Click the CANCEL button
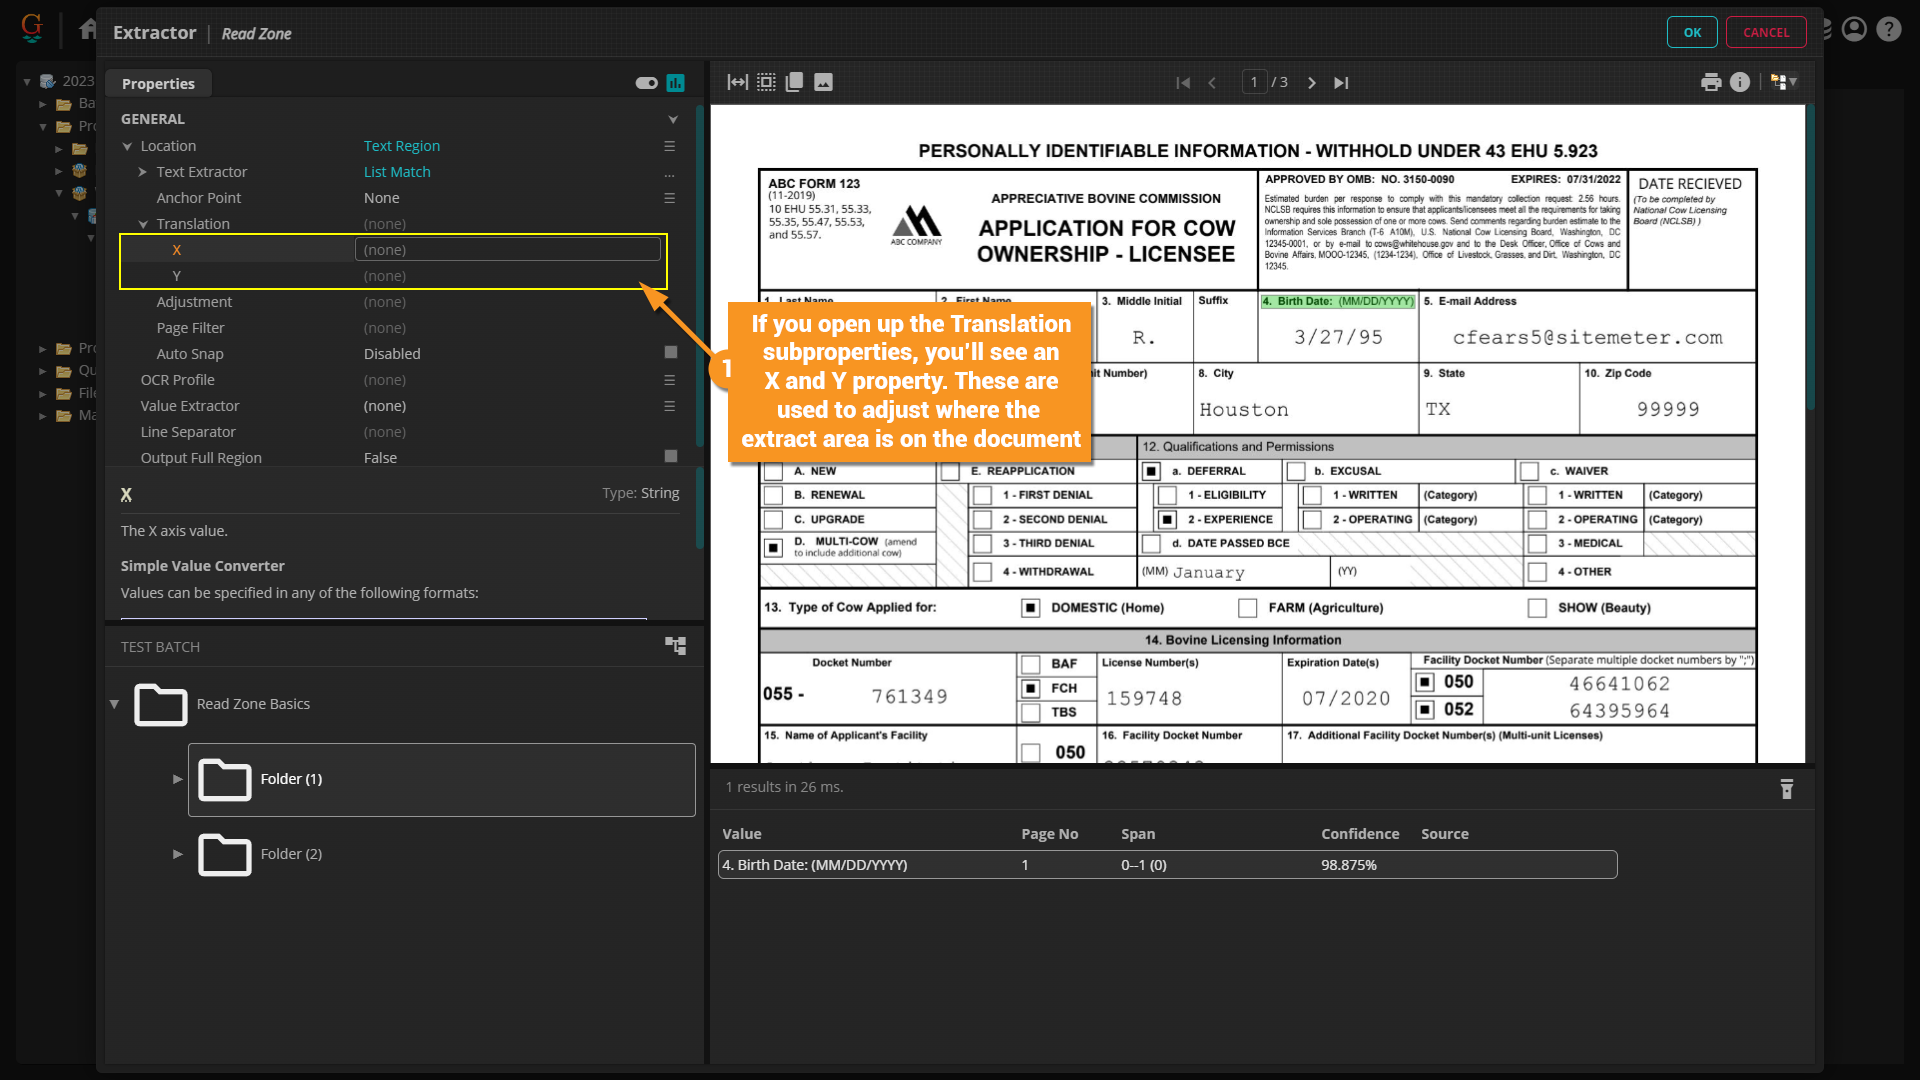Screen dimensions: 1920x1080 click(x=1766, y=32)
